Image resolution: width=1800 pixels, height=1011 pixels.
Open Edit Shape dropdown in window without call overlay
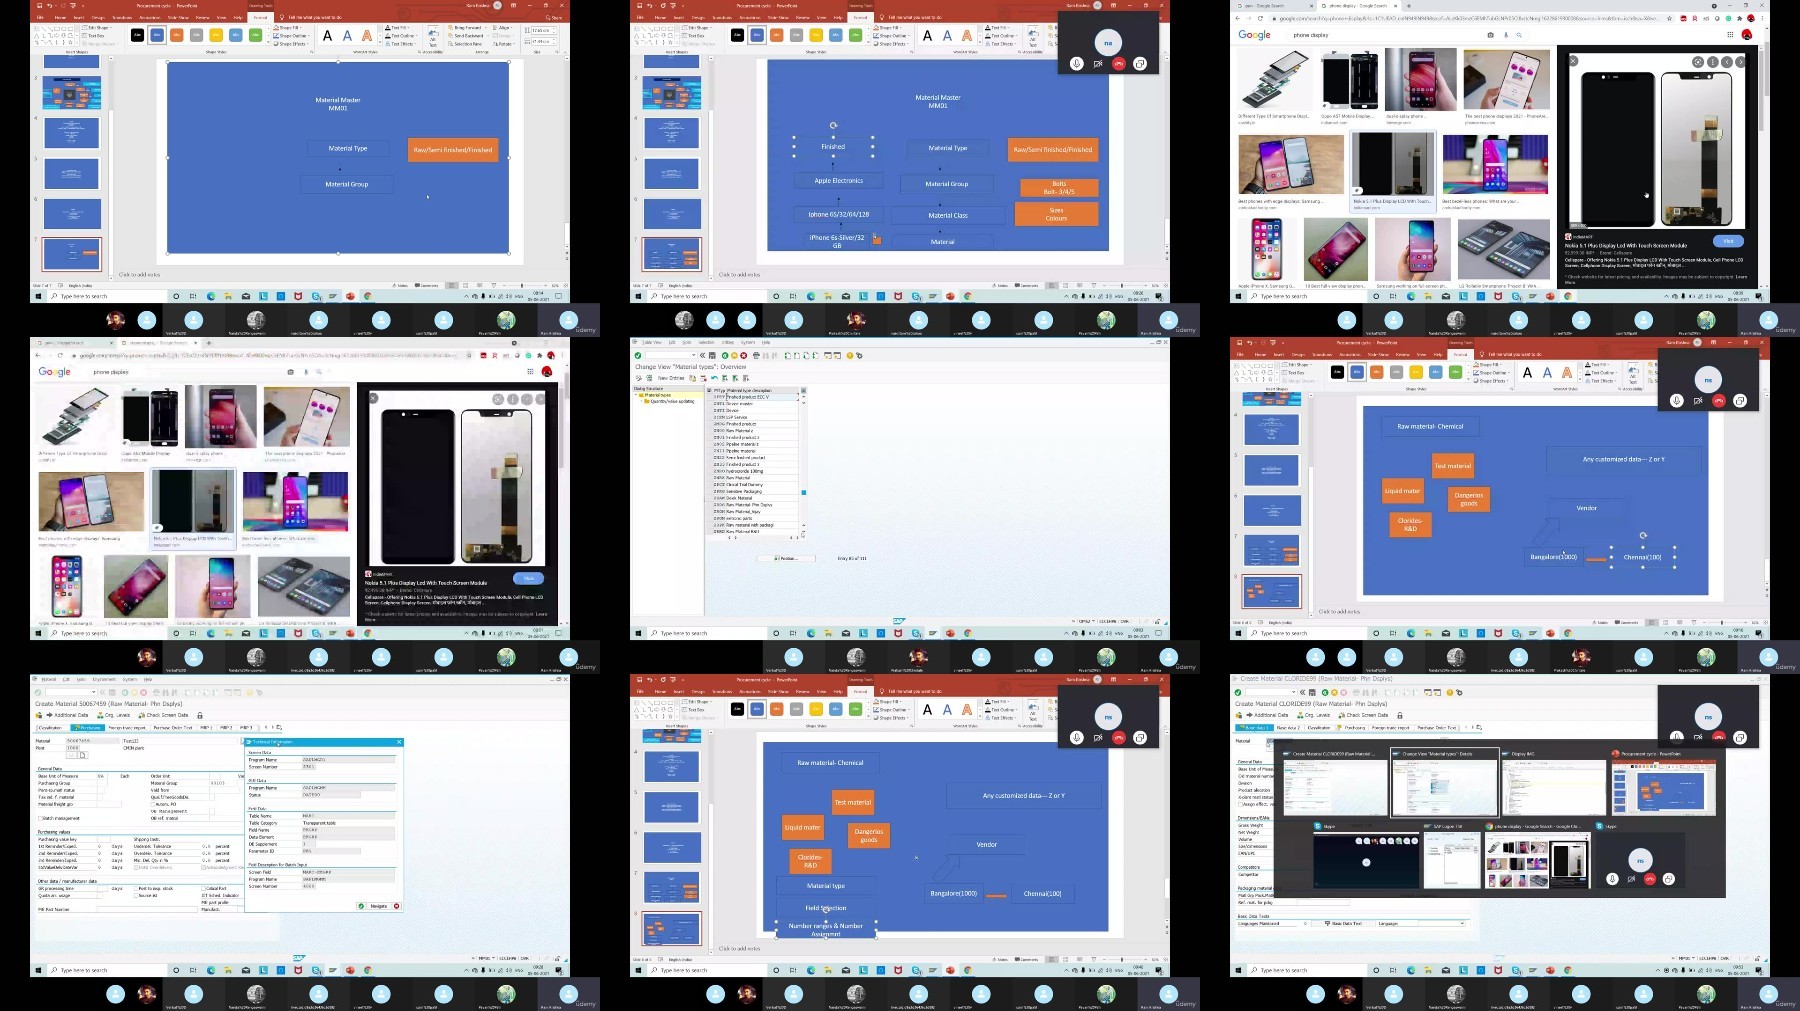tap(97, 28)
